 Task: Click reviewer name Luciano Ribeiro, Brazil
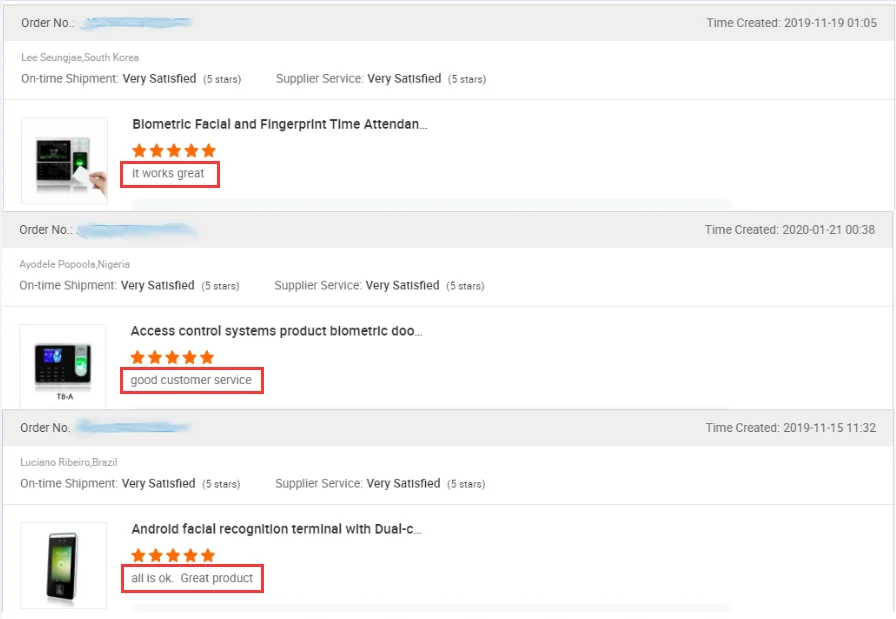tap(69, 462)
